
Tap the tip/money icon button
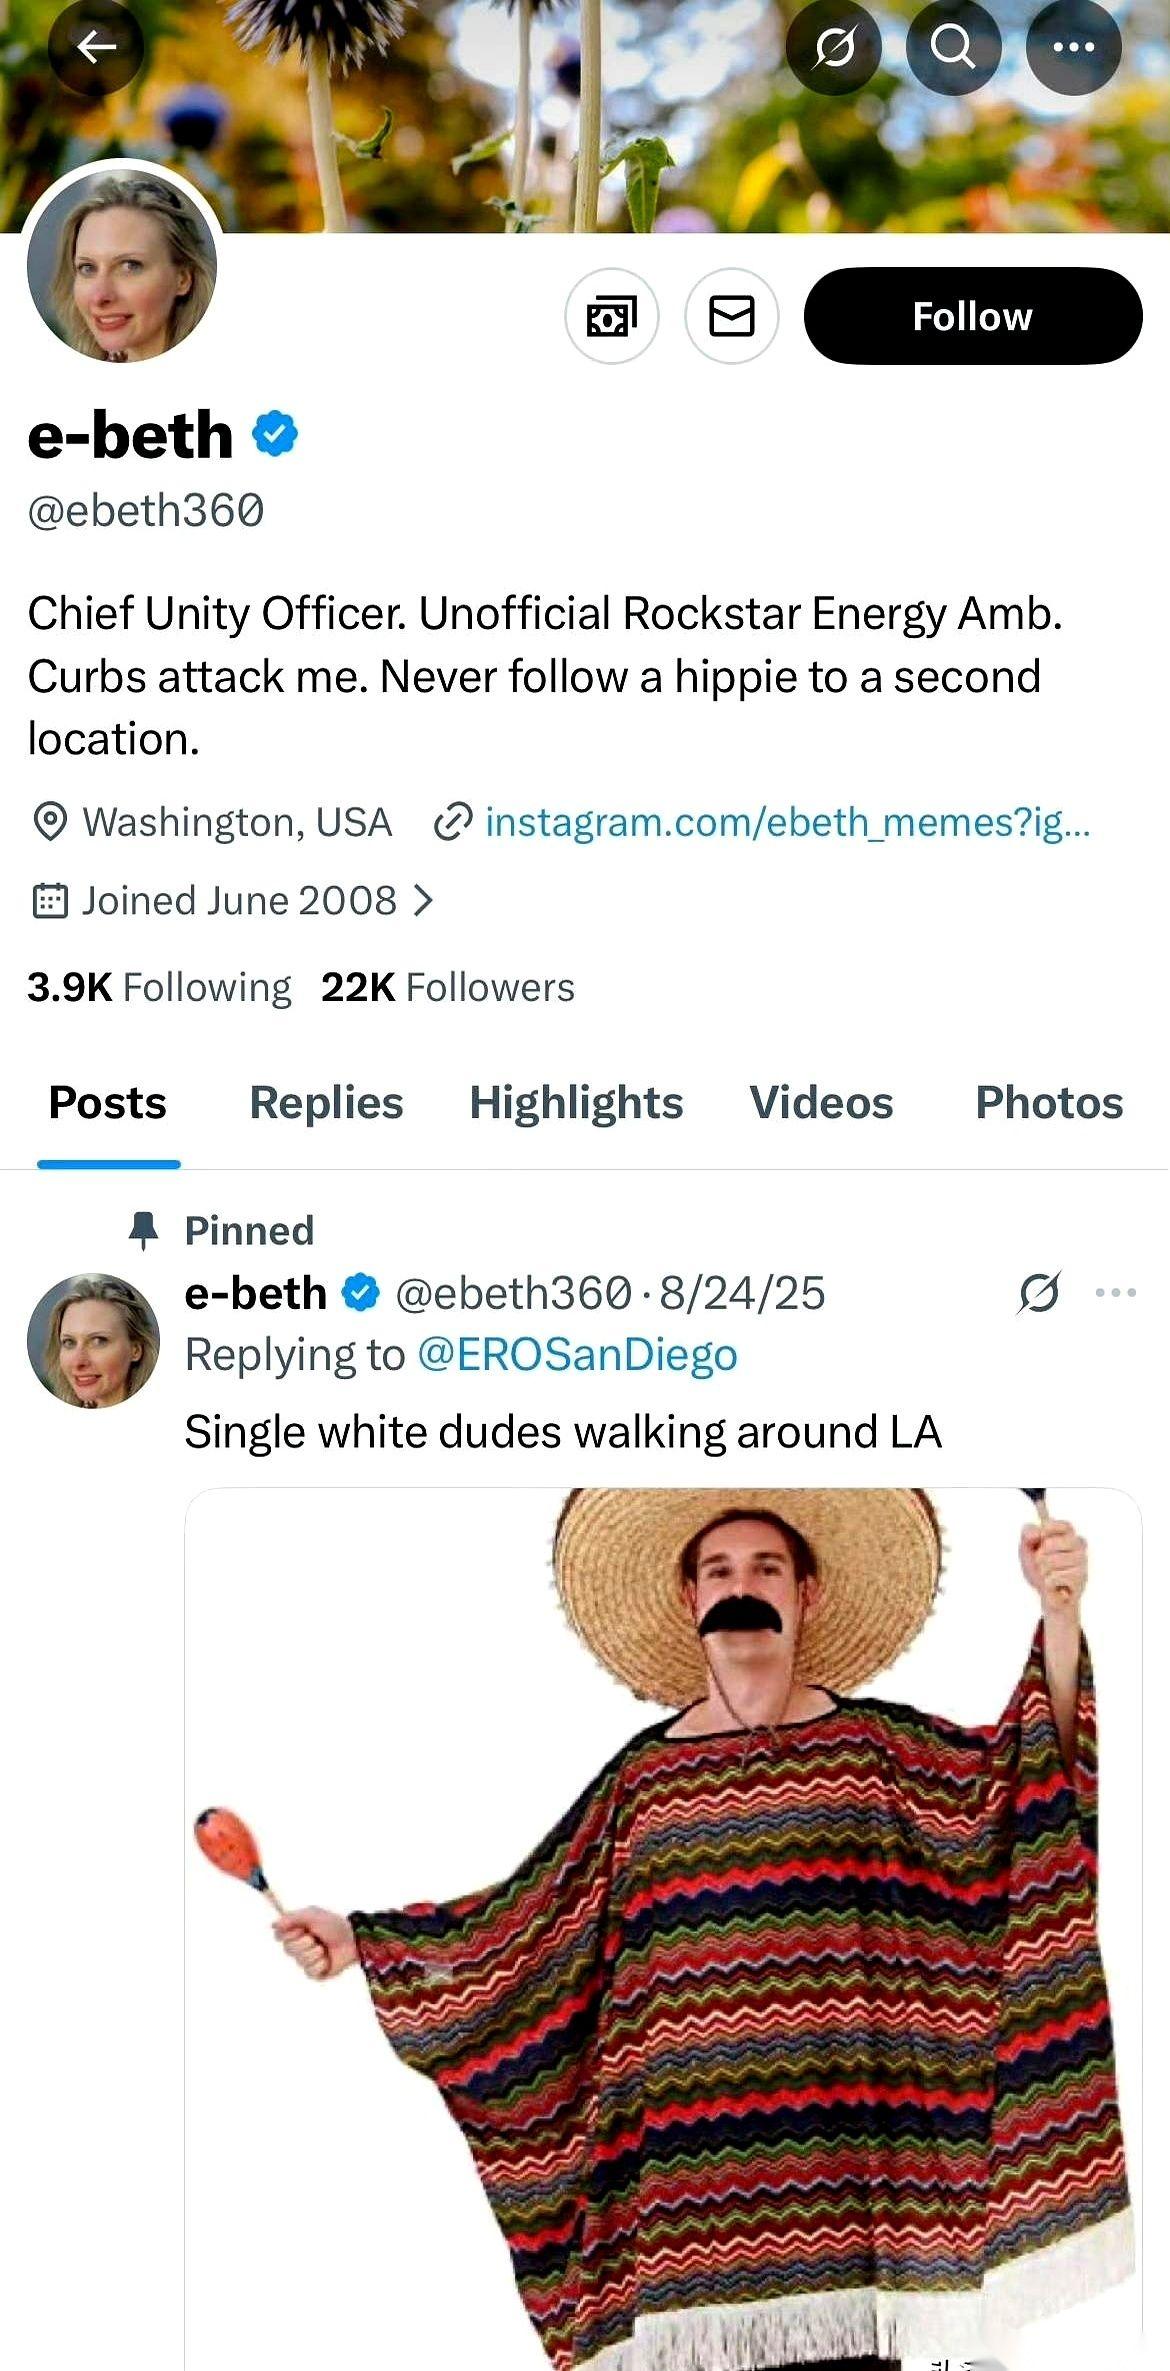(x=612, y=317)
